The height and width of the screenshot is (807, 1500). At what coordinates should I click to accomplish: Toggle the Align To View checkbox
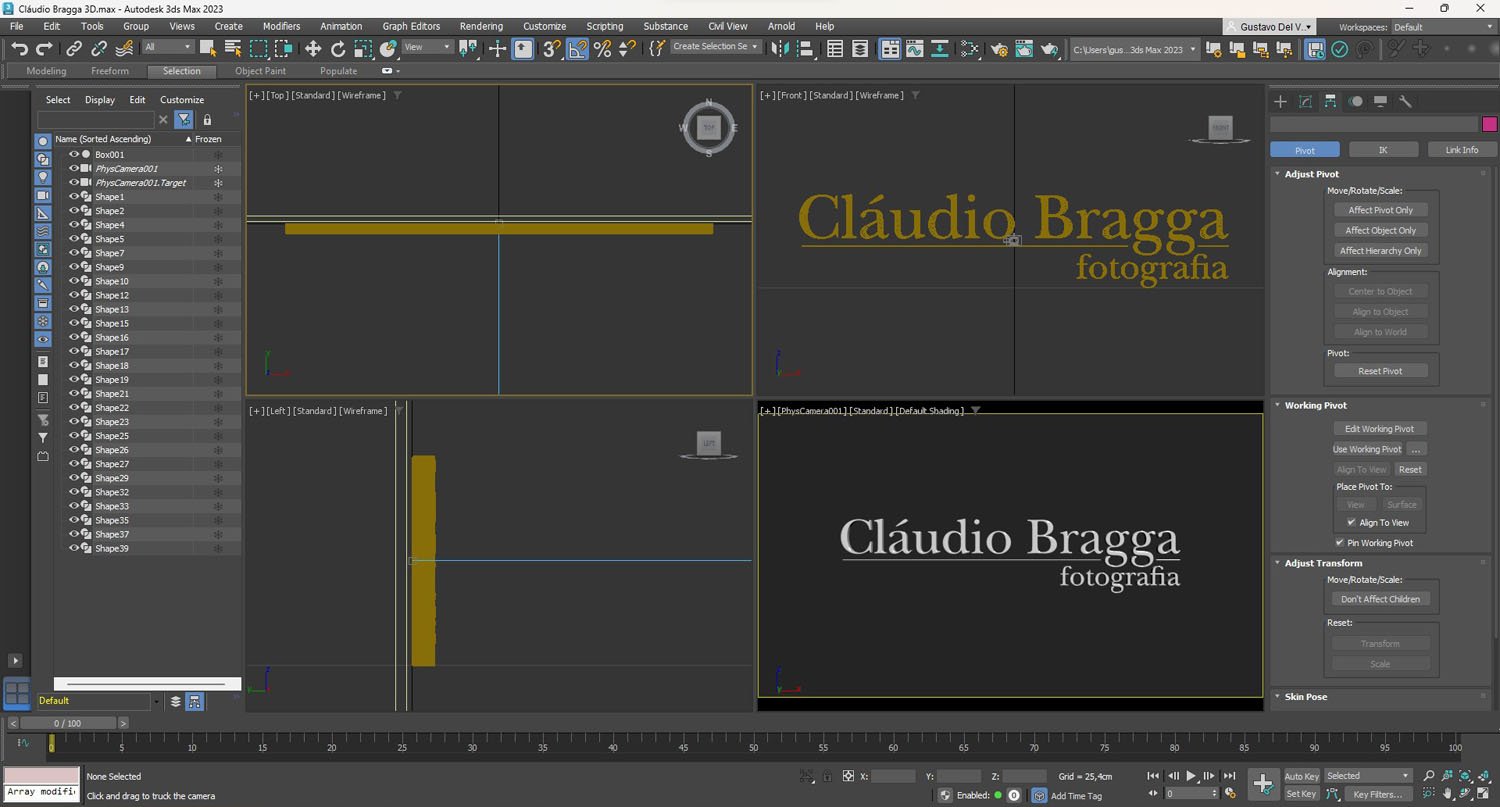click(1352, 522)
